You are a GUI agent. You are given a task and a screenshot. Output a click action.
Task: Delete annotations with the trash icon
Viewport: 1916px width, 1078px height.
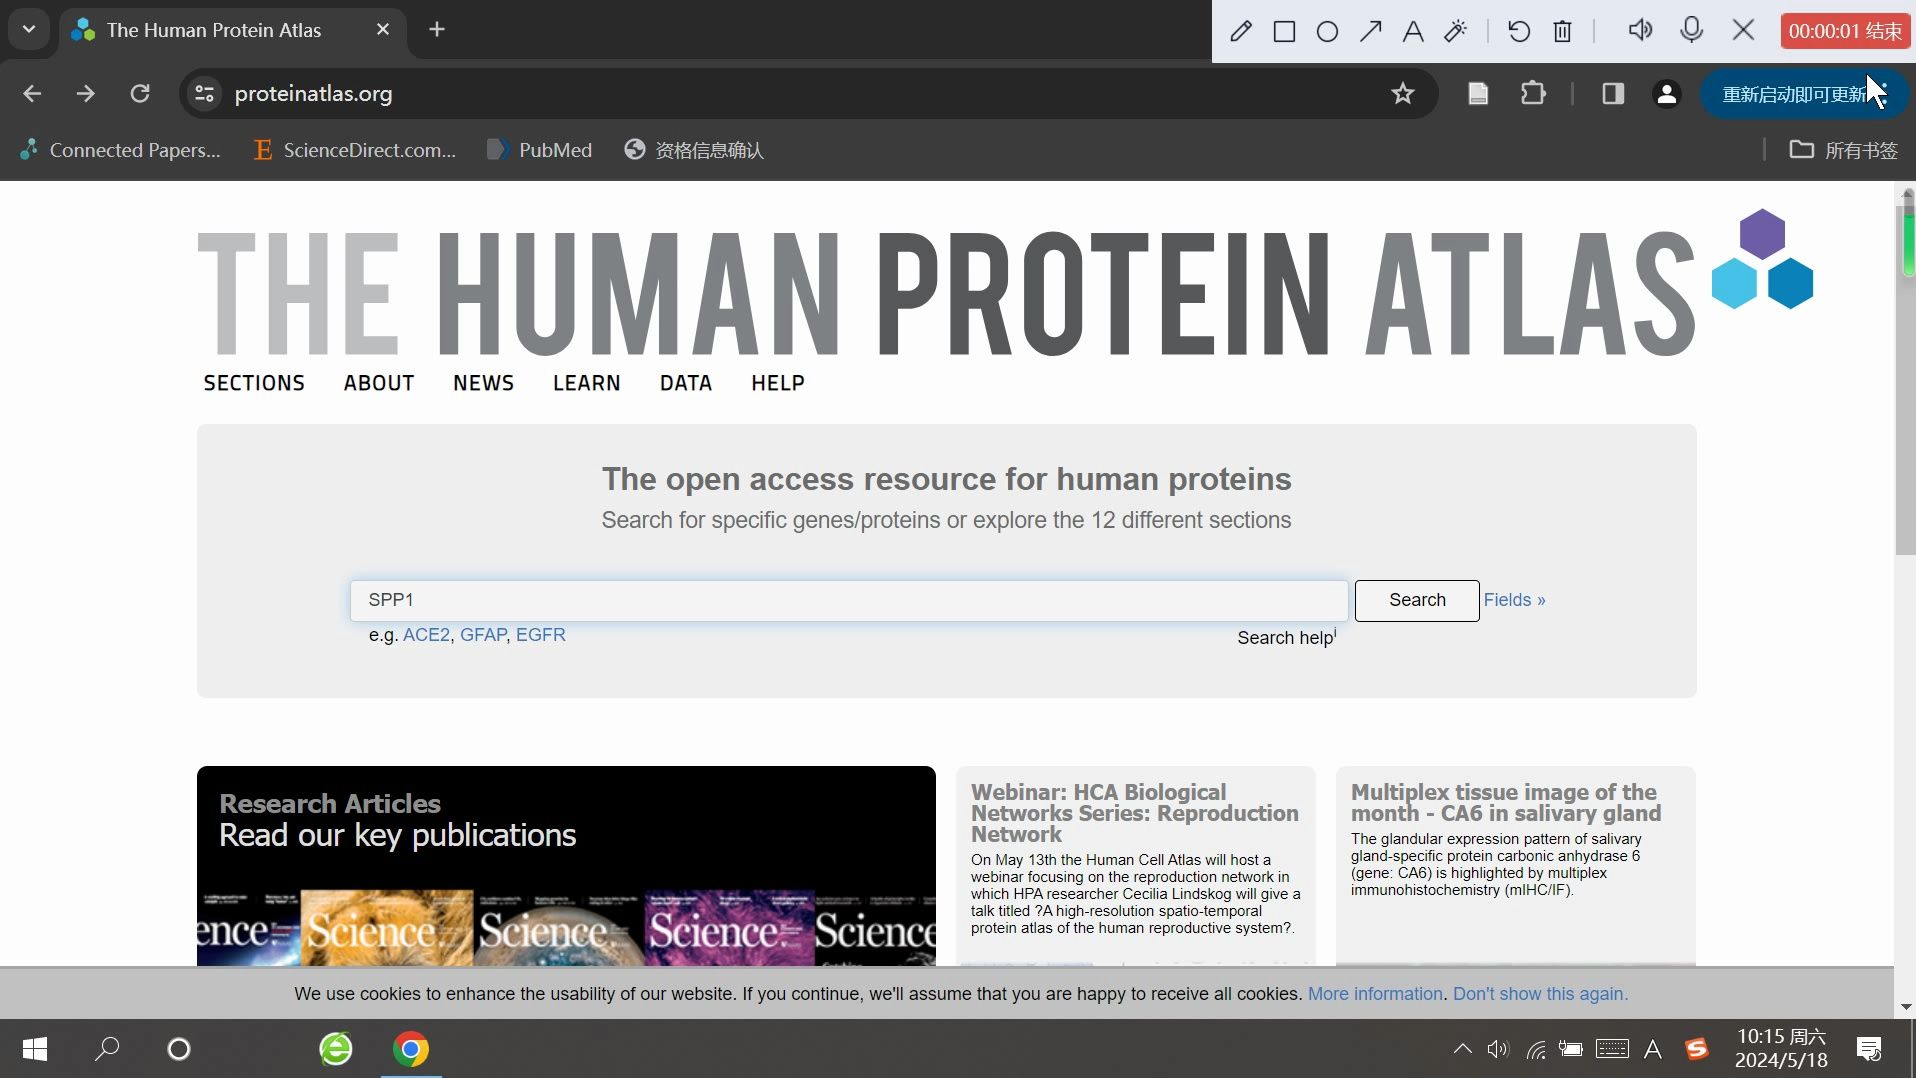[1563, 31]
